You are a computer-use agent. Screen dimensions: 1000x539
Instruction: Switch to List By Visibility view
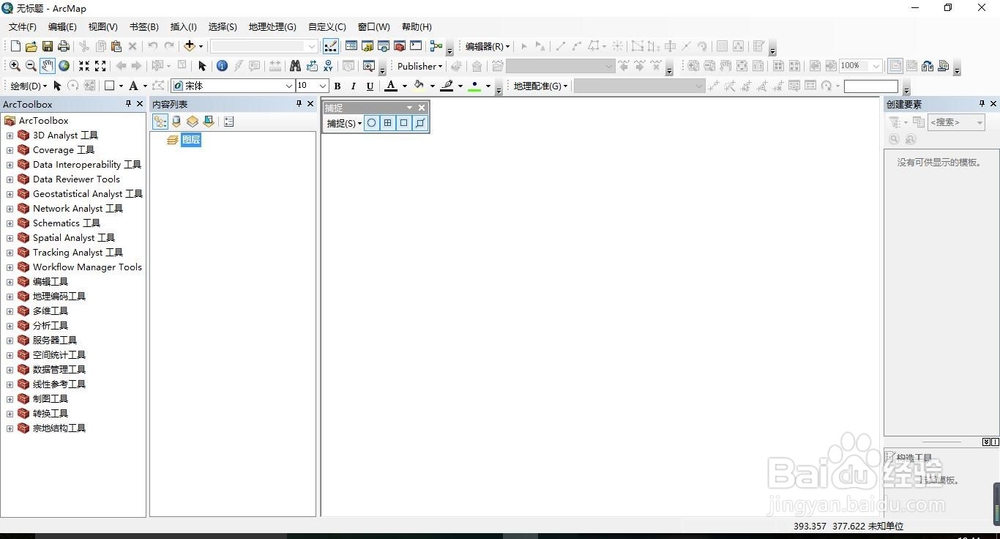[192, 121]
